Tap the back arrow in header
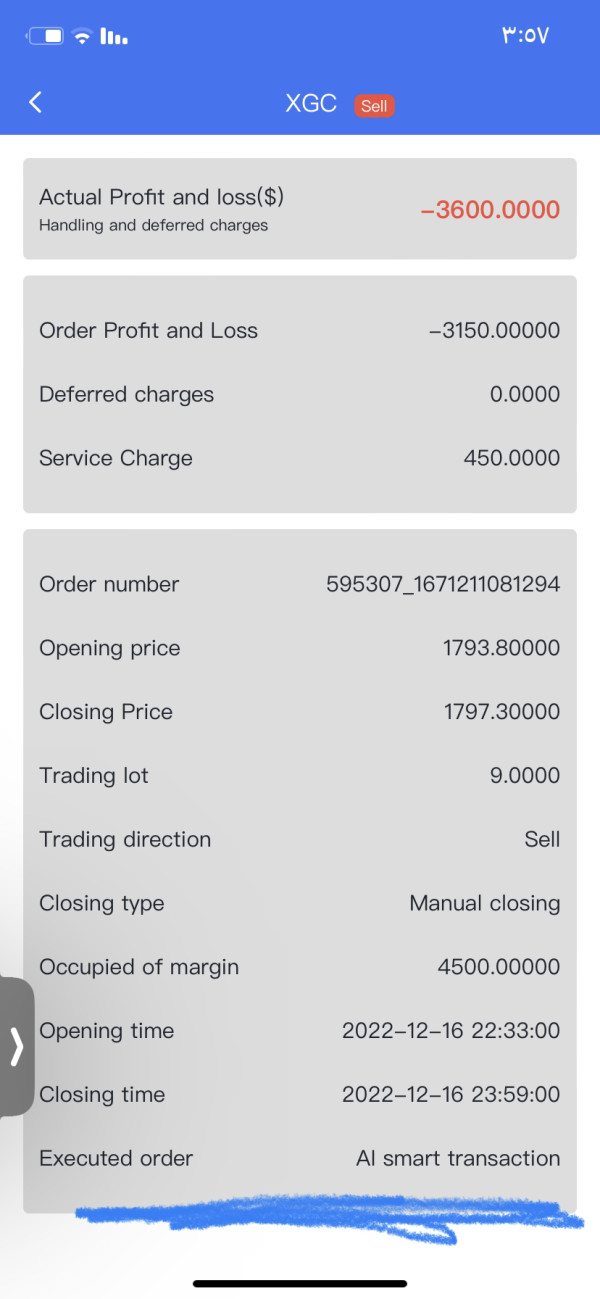The width and height of the screenshot is (600, 1299). [36, 102]
